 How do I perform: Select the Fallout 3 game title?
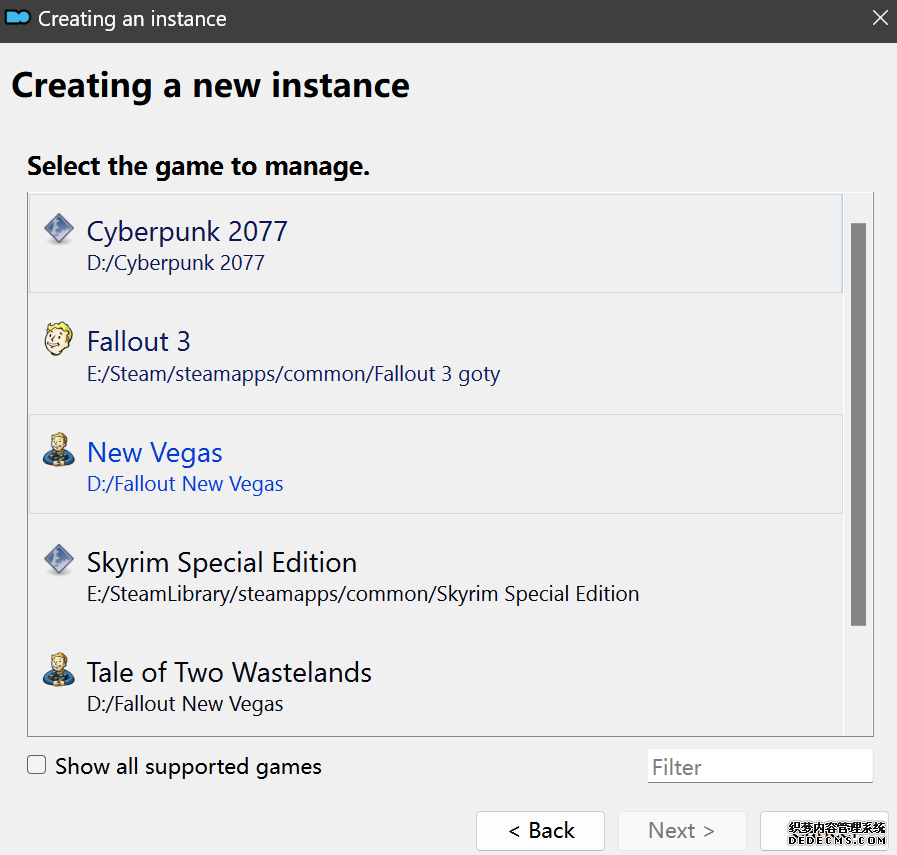point(138,341)
